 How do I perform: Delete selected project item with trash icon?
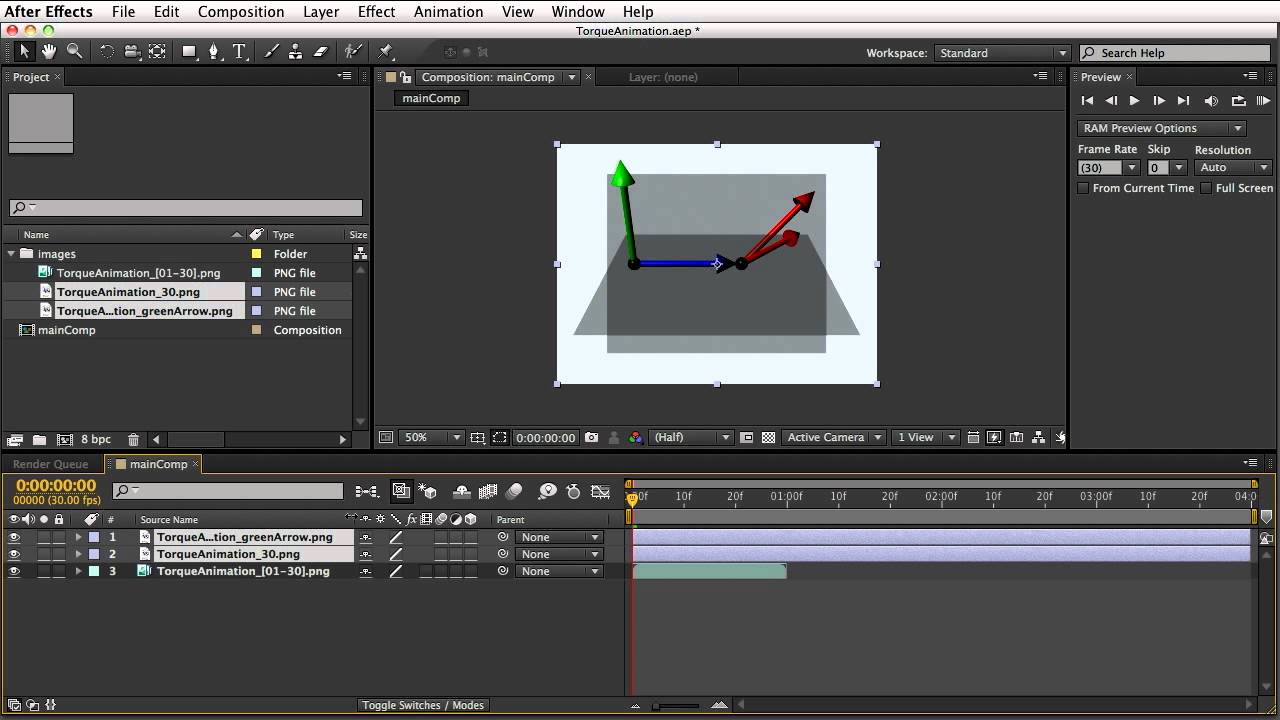click(x=133, y=439)
